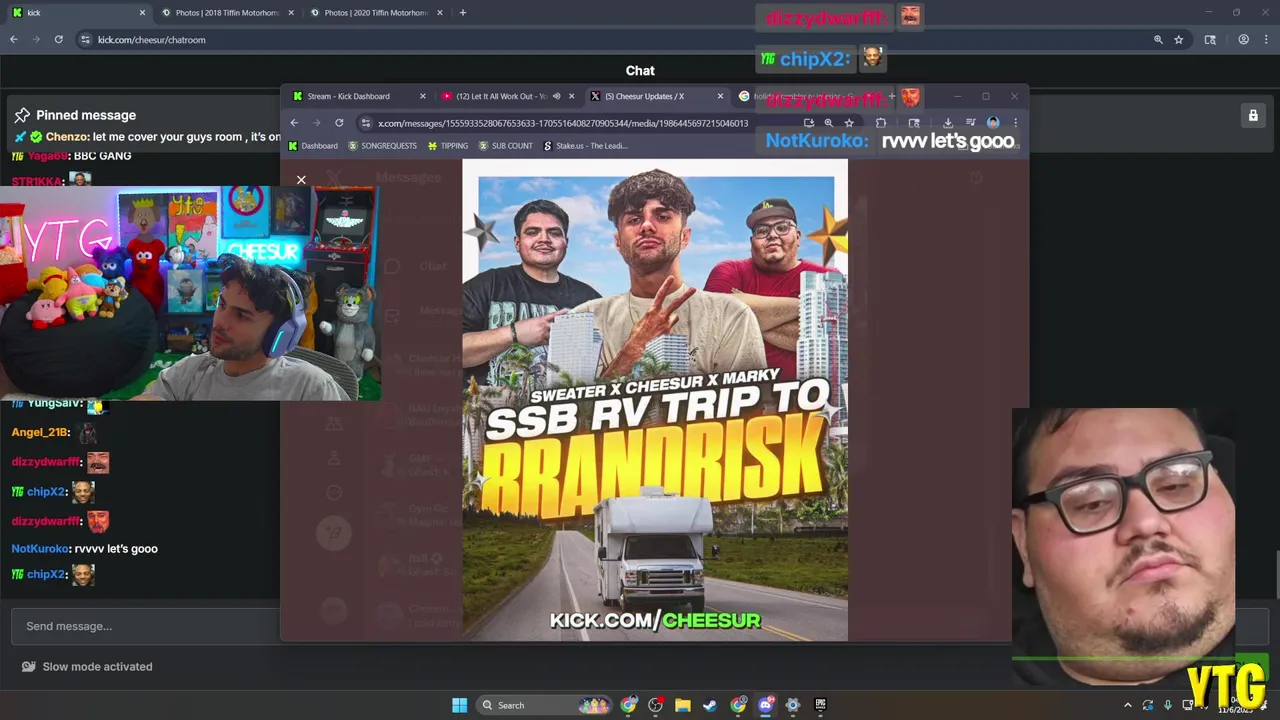This screenshot has height=720, width=1280.
Task: Open Windows Start menu
Action: pos(459,705)
